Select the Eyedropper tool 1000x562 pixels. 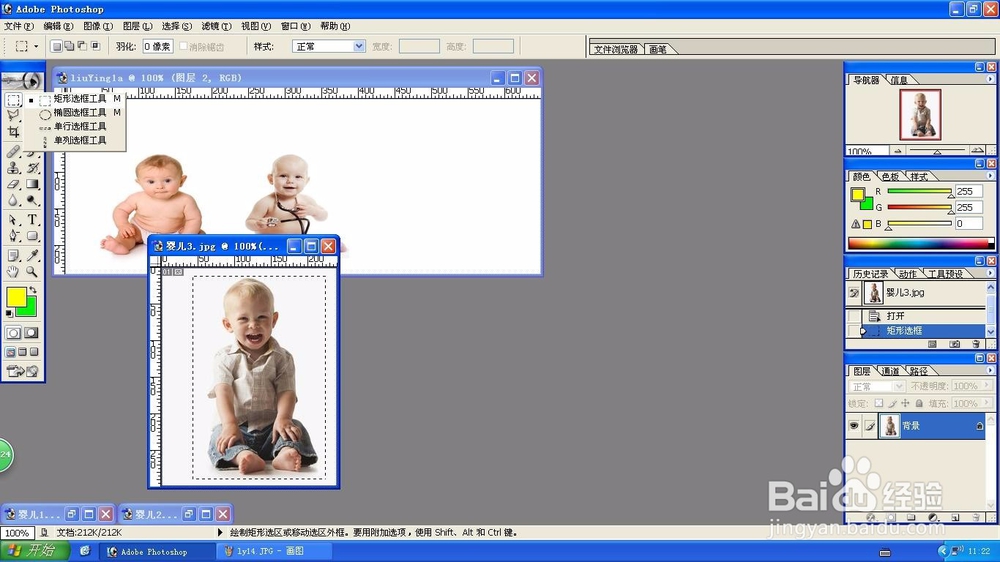click(33, 256)
